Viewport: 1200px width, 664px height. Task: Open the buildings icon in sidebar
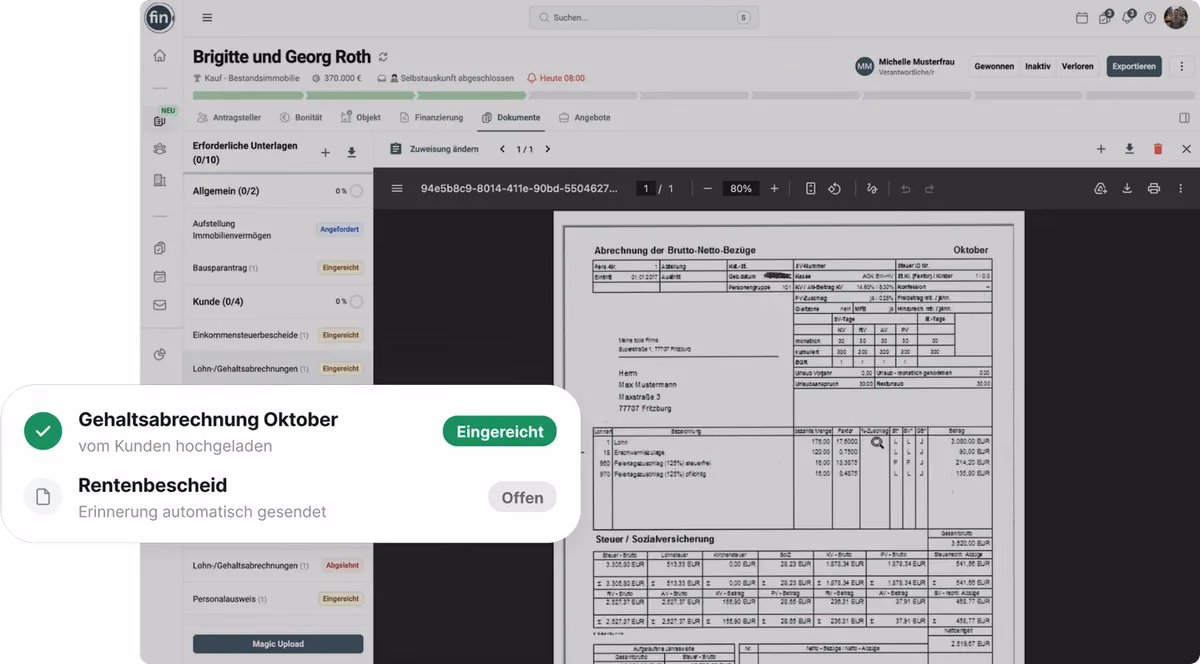(x=160, y=180)
